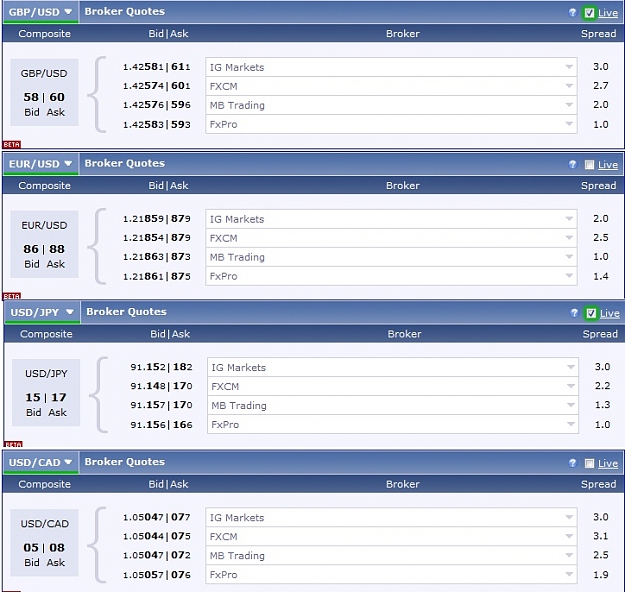Click quote 1.42576 | 596 for MB Trading
Image resolution: width=625 pixels, height=592 pixels.
(157, 105)
